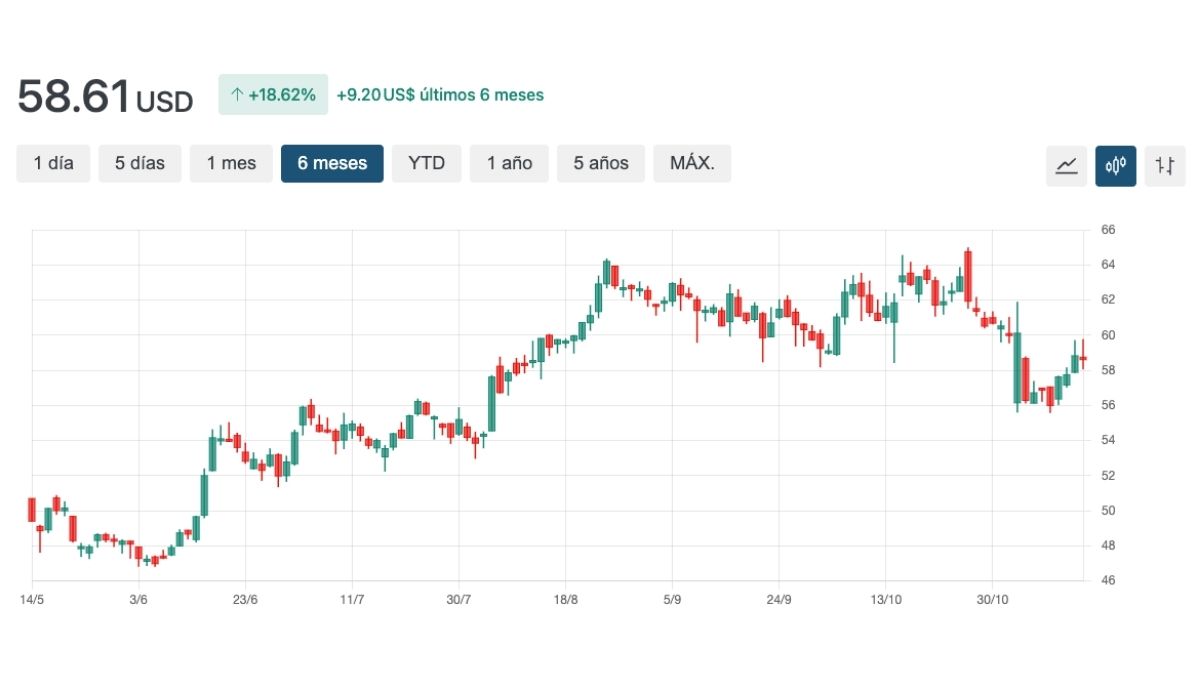Click the 13/10 date axis label

[885, 600]
